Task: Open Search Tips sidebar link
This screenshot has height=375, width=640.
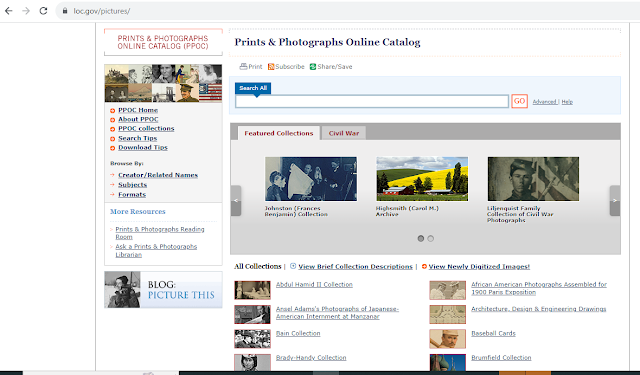Action: (x=138, y=138)
